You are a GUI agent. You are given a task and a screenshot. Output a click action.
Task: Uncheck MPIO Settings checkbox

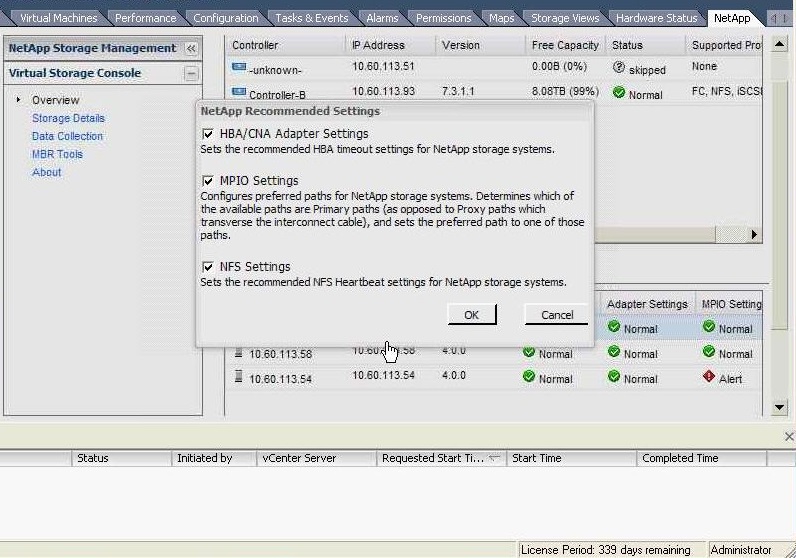pos(208,181)
